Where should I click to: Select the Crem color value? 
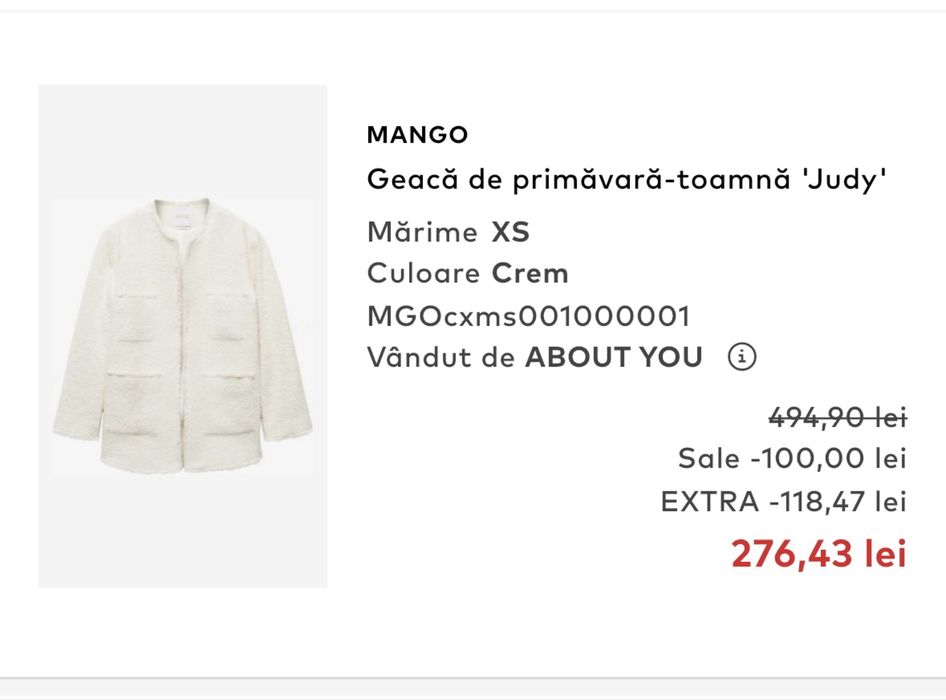(530, 273)
